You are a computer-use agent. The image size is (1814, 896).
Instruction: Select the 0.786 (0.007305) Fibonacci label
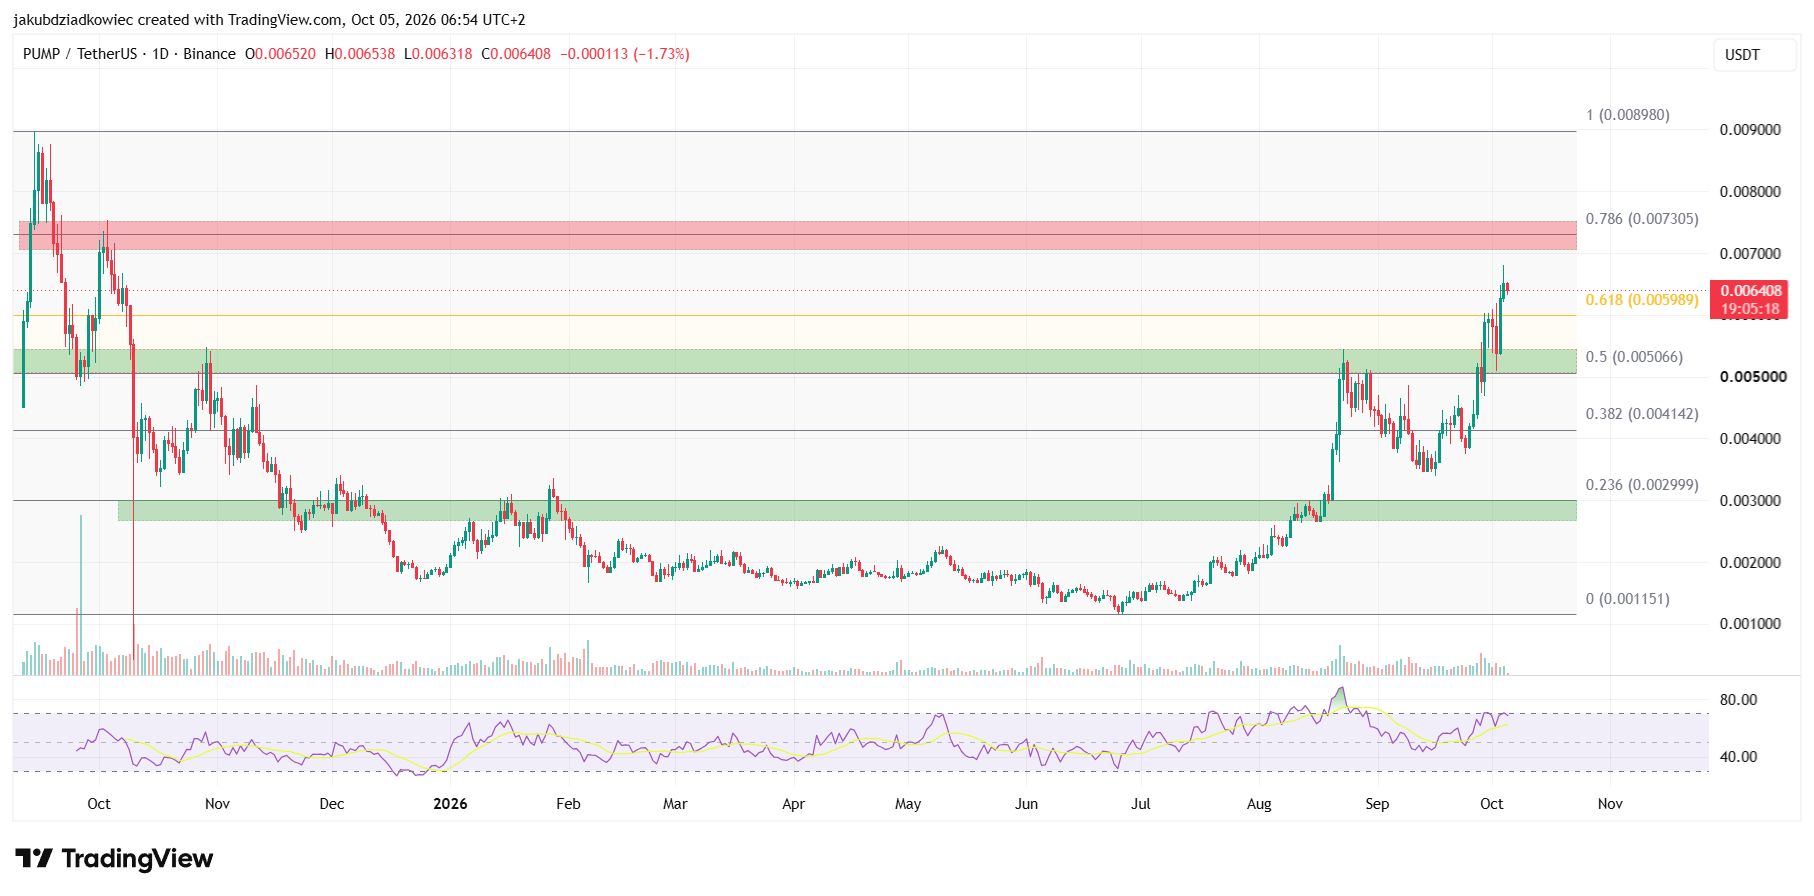pos(1642,219)
